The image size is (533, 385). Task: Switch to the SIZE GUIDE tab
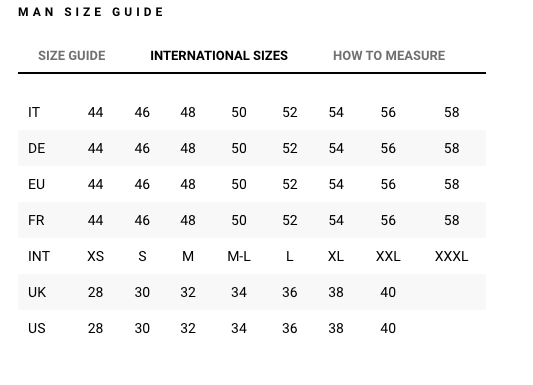point(72,56)
